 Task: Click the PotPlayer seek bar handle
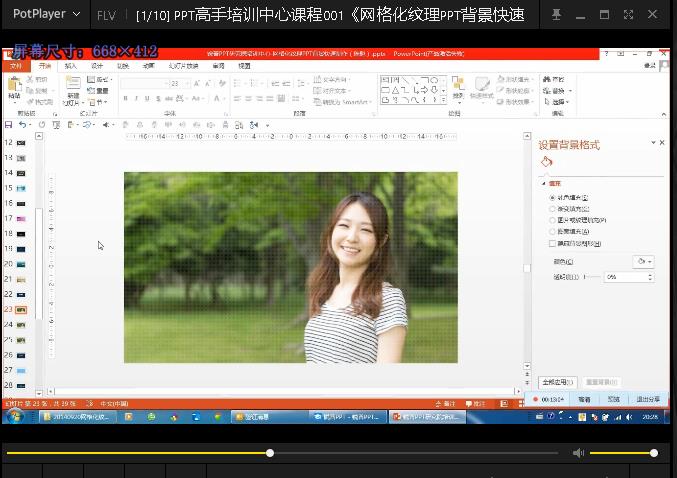[x=270, y=453]
